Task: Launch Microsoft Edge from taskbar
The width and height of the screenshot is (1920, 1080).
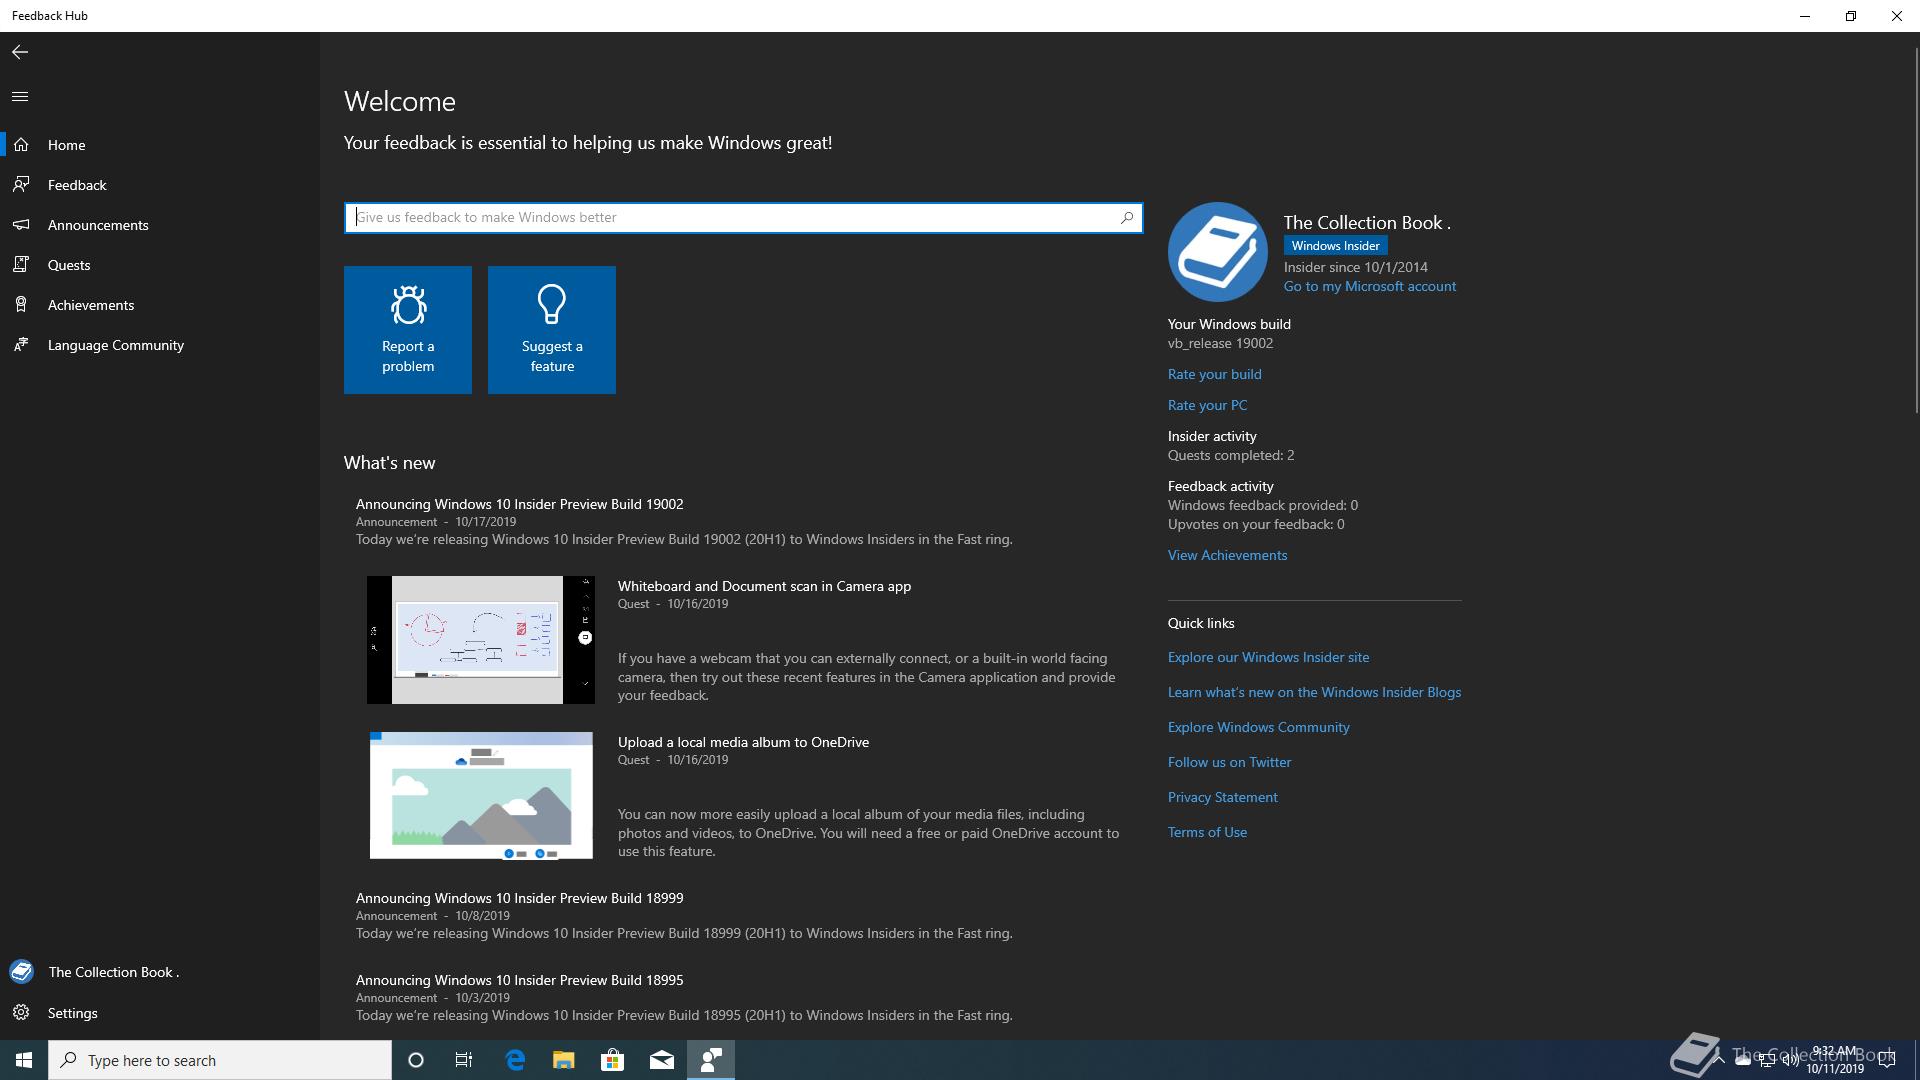Action: [x=515, y=1060]
